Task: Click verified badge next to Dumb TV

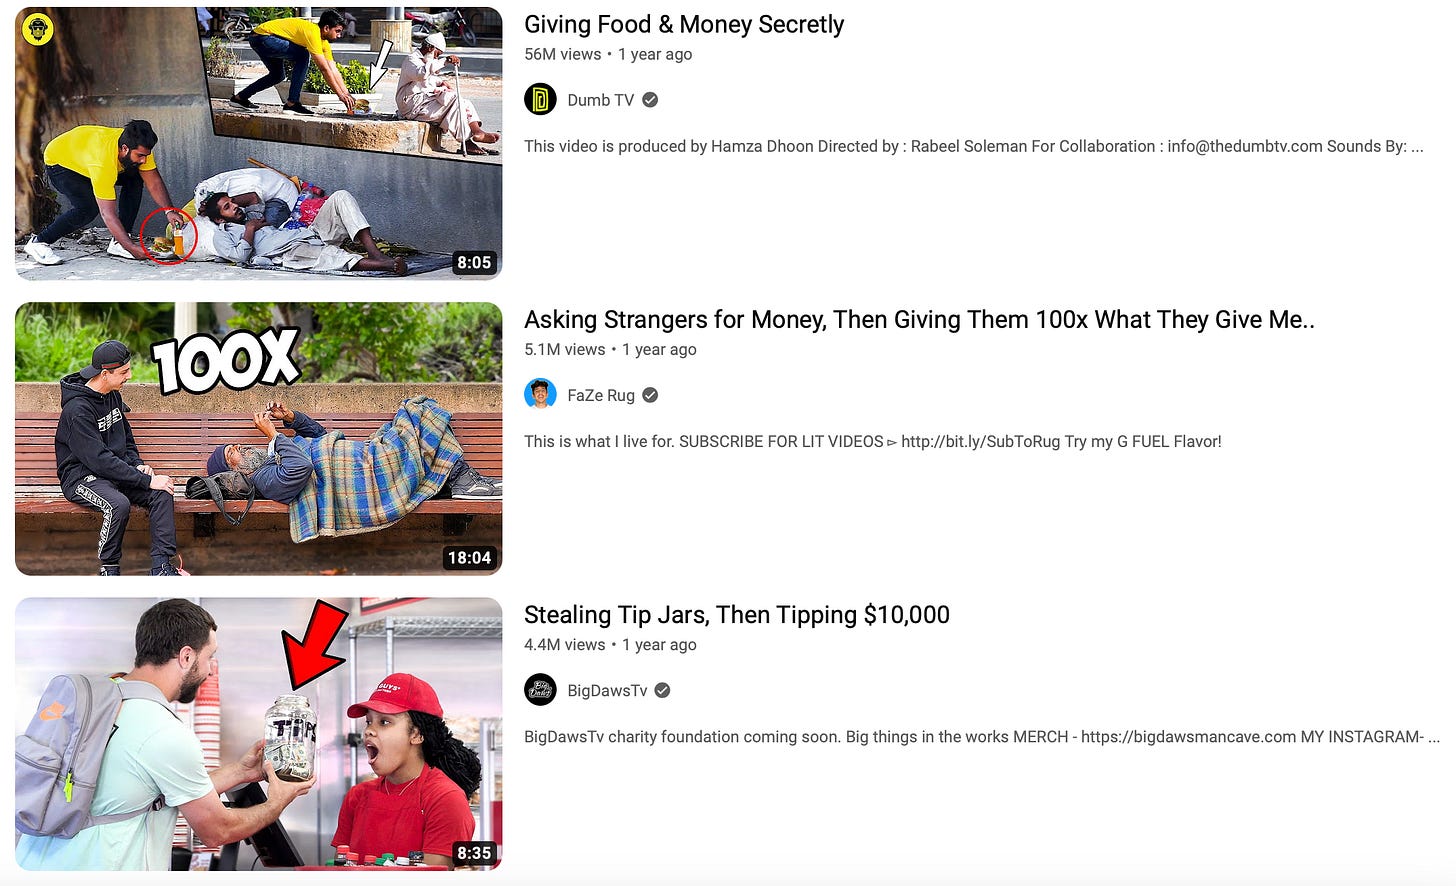Action: click(650, 100)
